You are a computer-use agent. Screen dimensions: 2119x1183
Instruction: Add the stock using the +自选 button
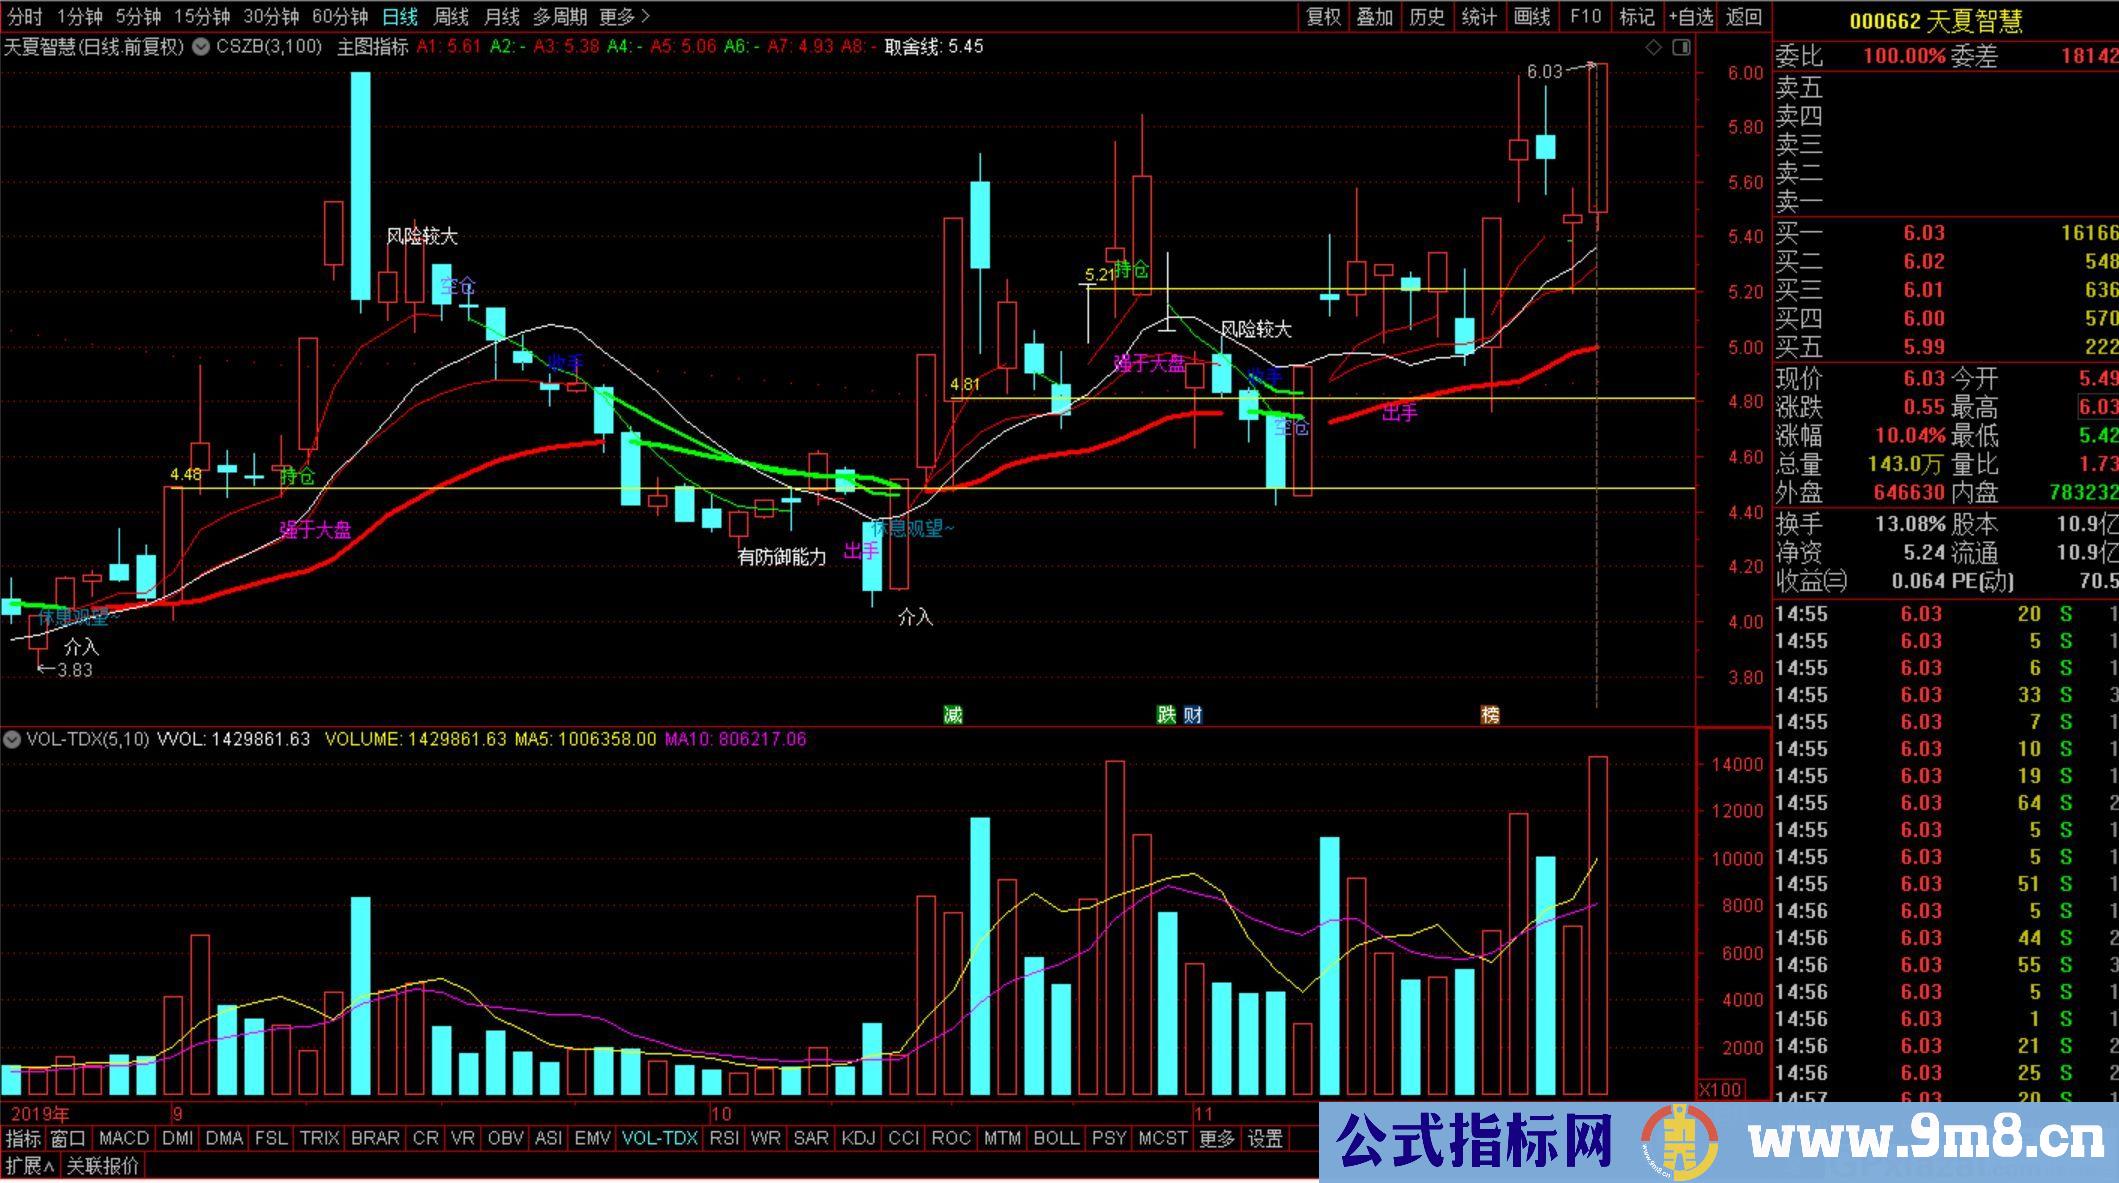(1690, 16)
